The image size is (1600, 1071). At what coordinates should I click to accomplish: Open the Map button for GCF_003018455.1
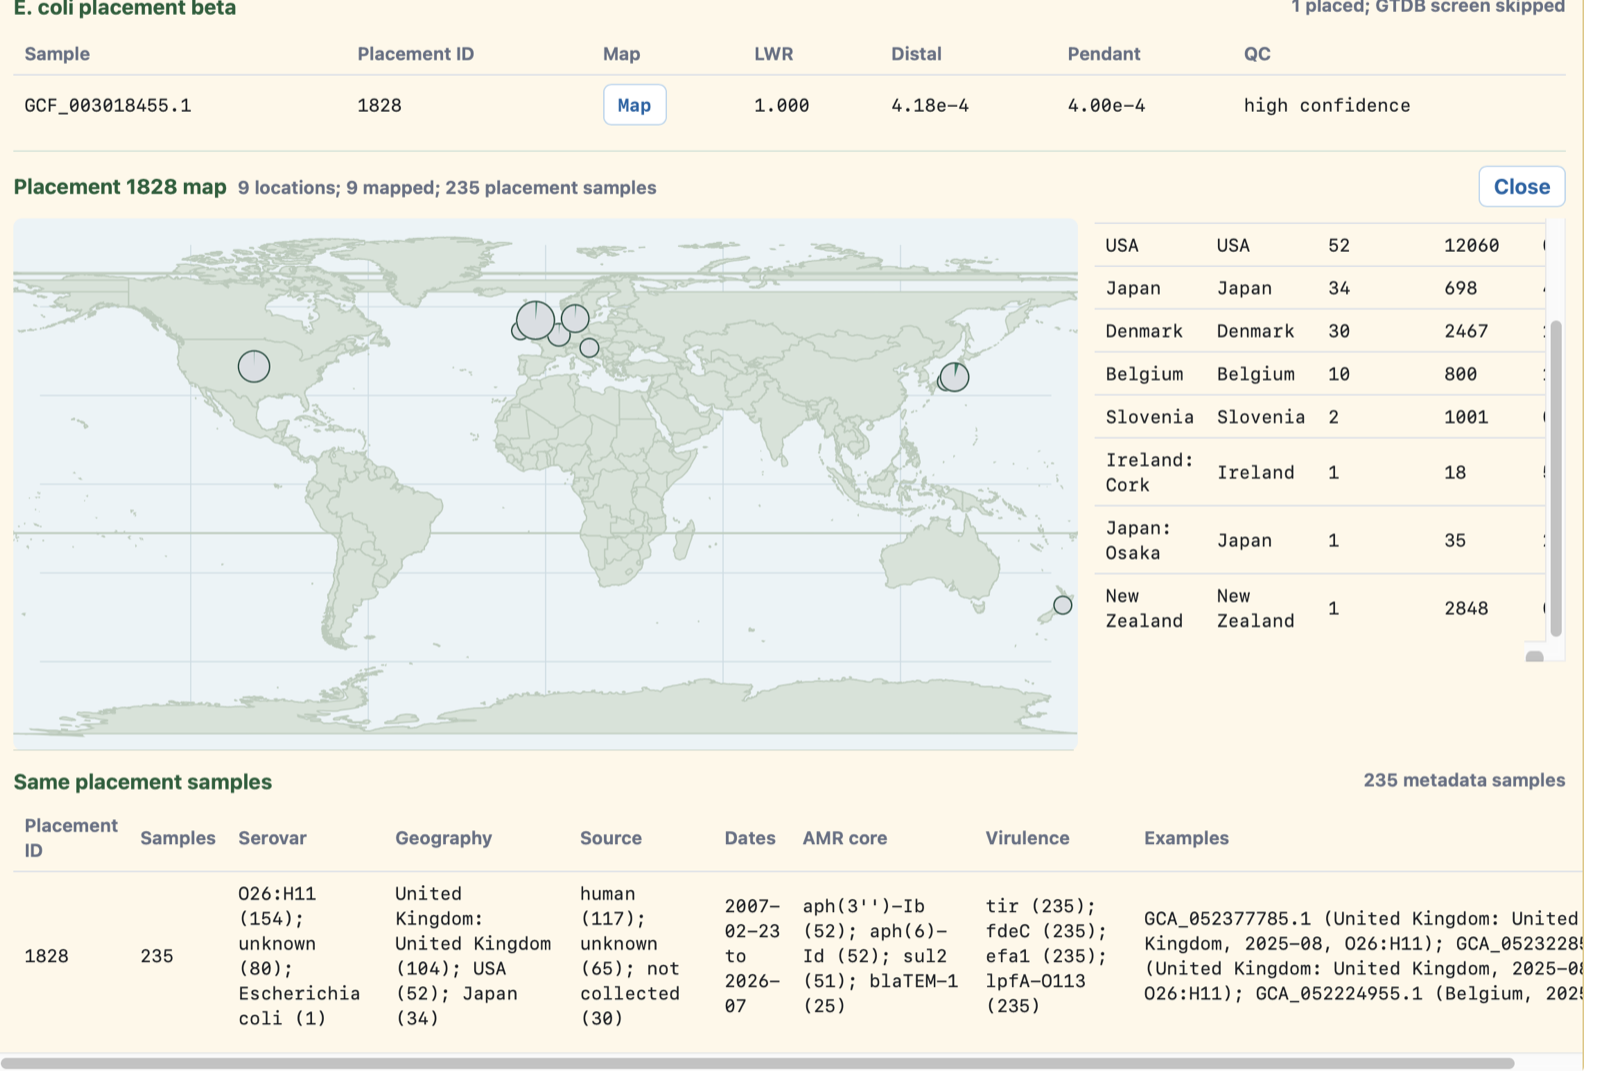click(x=634, y=105)
